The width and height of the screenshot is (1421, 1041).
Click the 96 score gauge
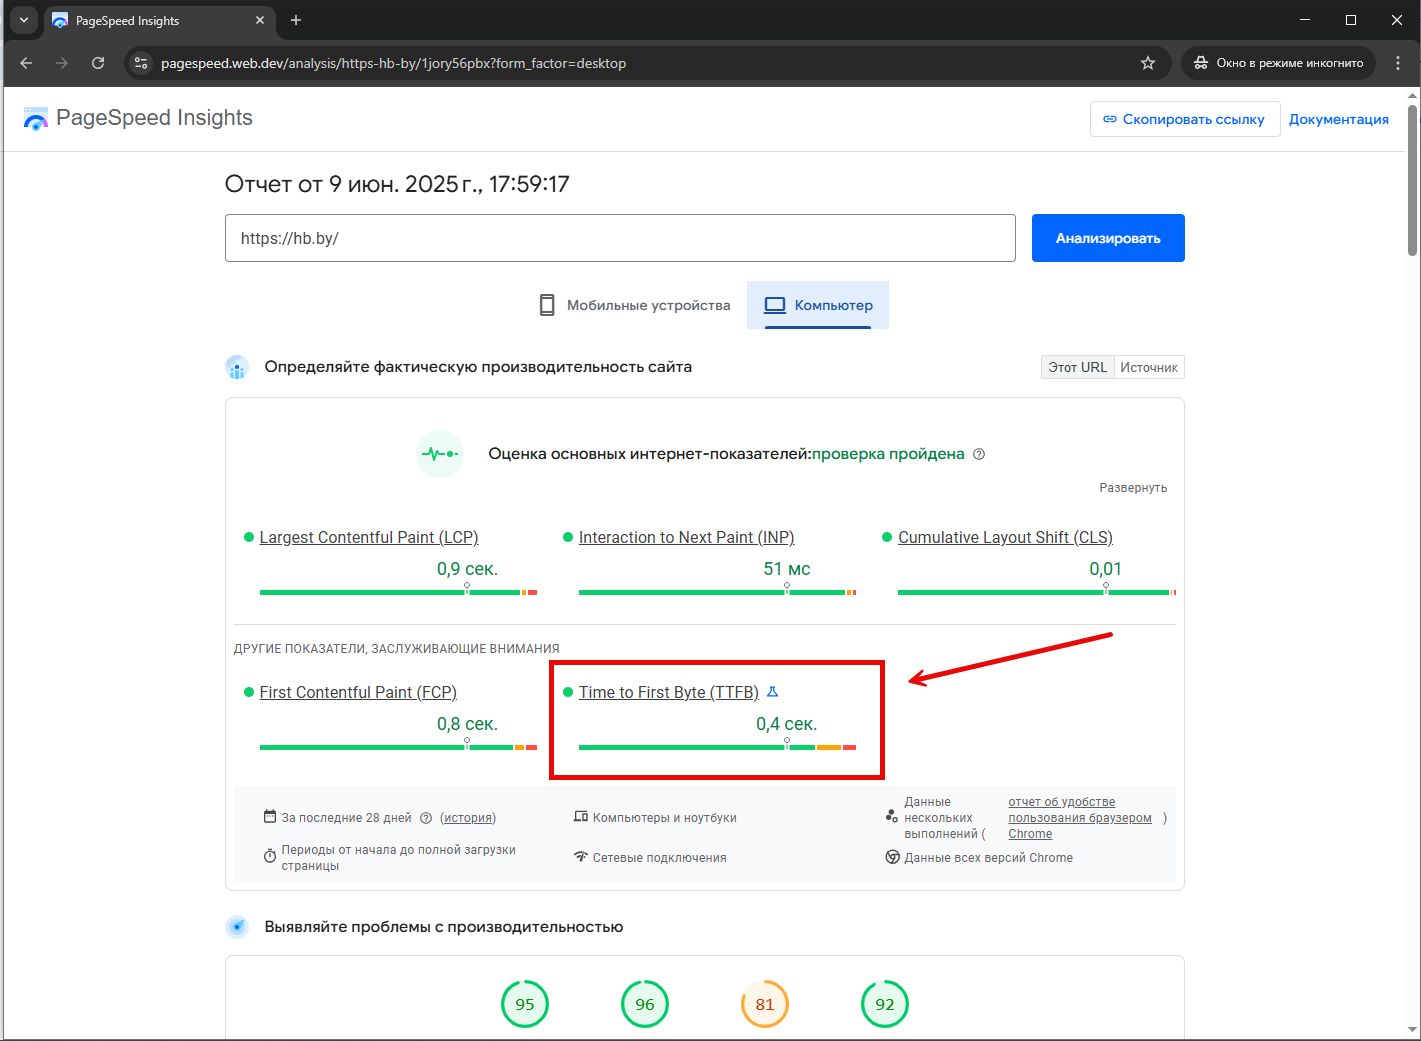click(645, 1004)
